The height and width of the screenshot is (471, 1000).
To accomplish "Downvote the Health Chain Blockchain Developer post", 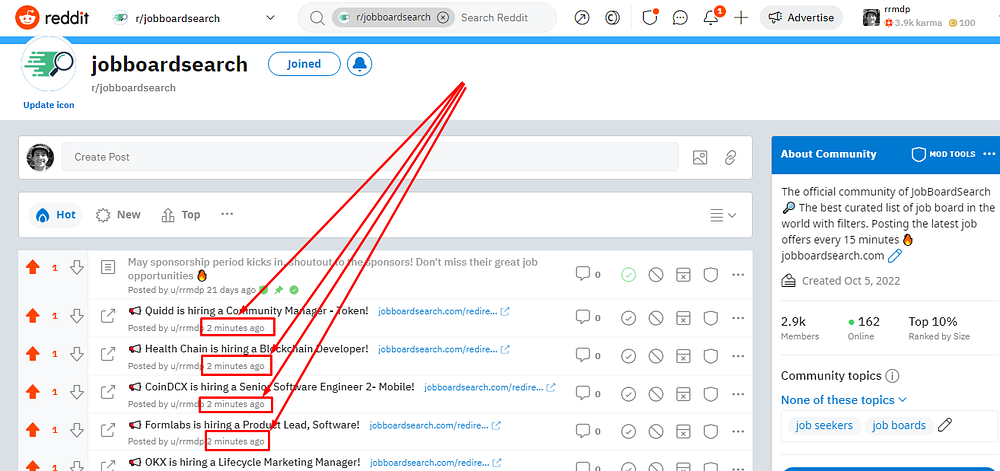I will click(77, 354).
